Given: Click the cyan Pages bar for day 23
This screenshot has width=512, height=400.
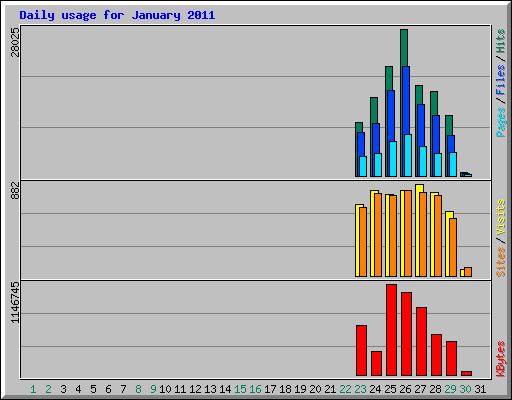Looking at the screenshot, I should click(x=363, y=166).
